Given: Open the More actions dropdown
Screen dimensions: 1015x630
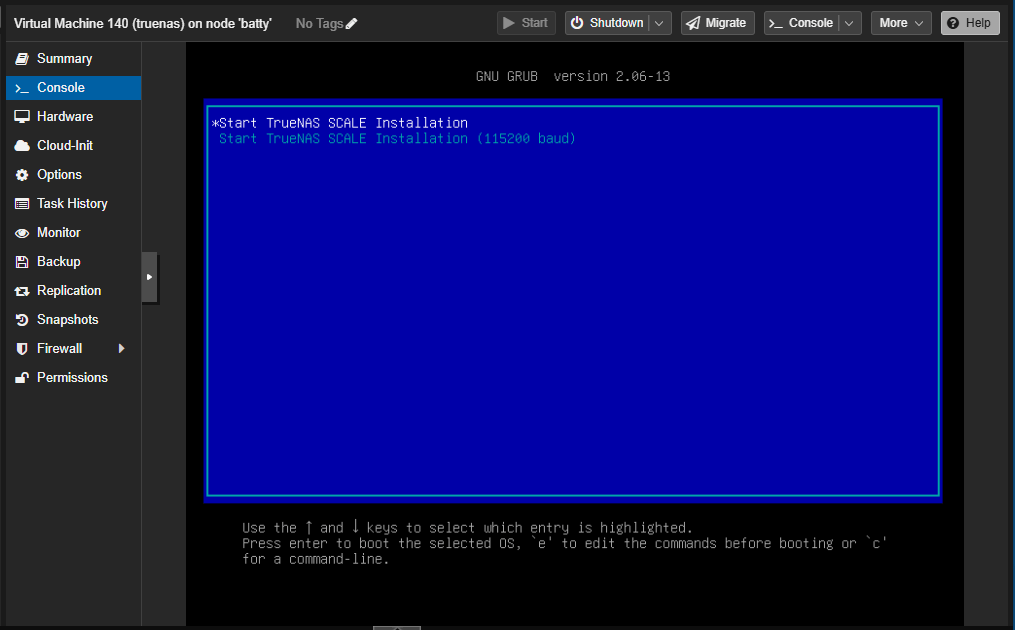Looking at the screenshot, I should tap(900, 23).
